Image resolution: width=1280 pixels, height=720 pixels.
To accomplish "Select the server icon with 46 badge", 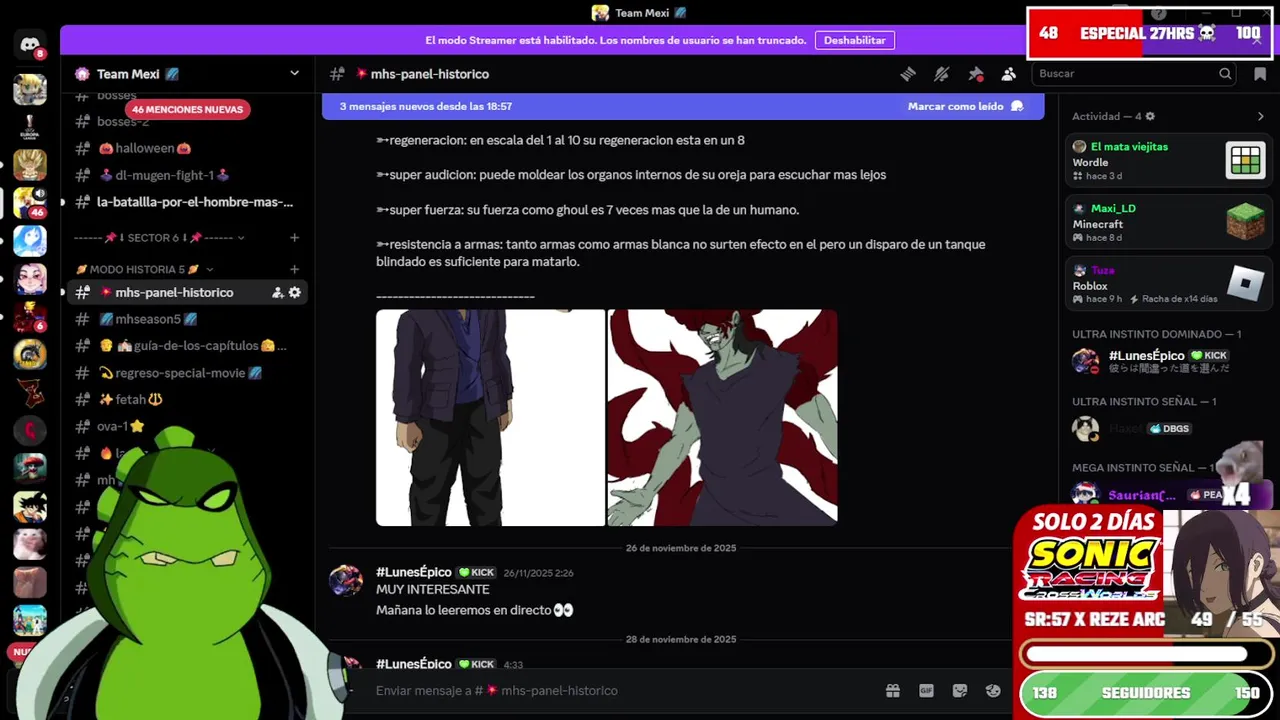I will tap(30, 203).
